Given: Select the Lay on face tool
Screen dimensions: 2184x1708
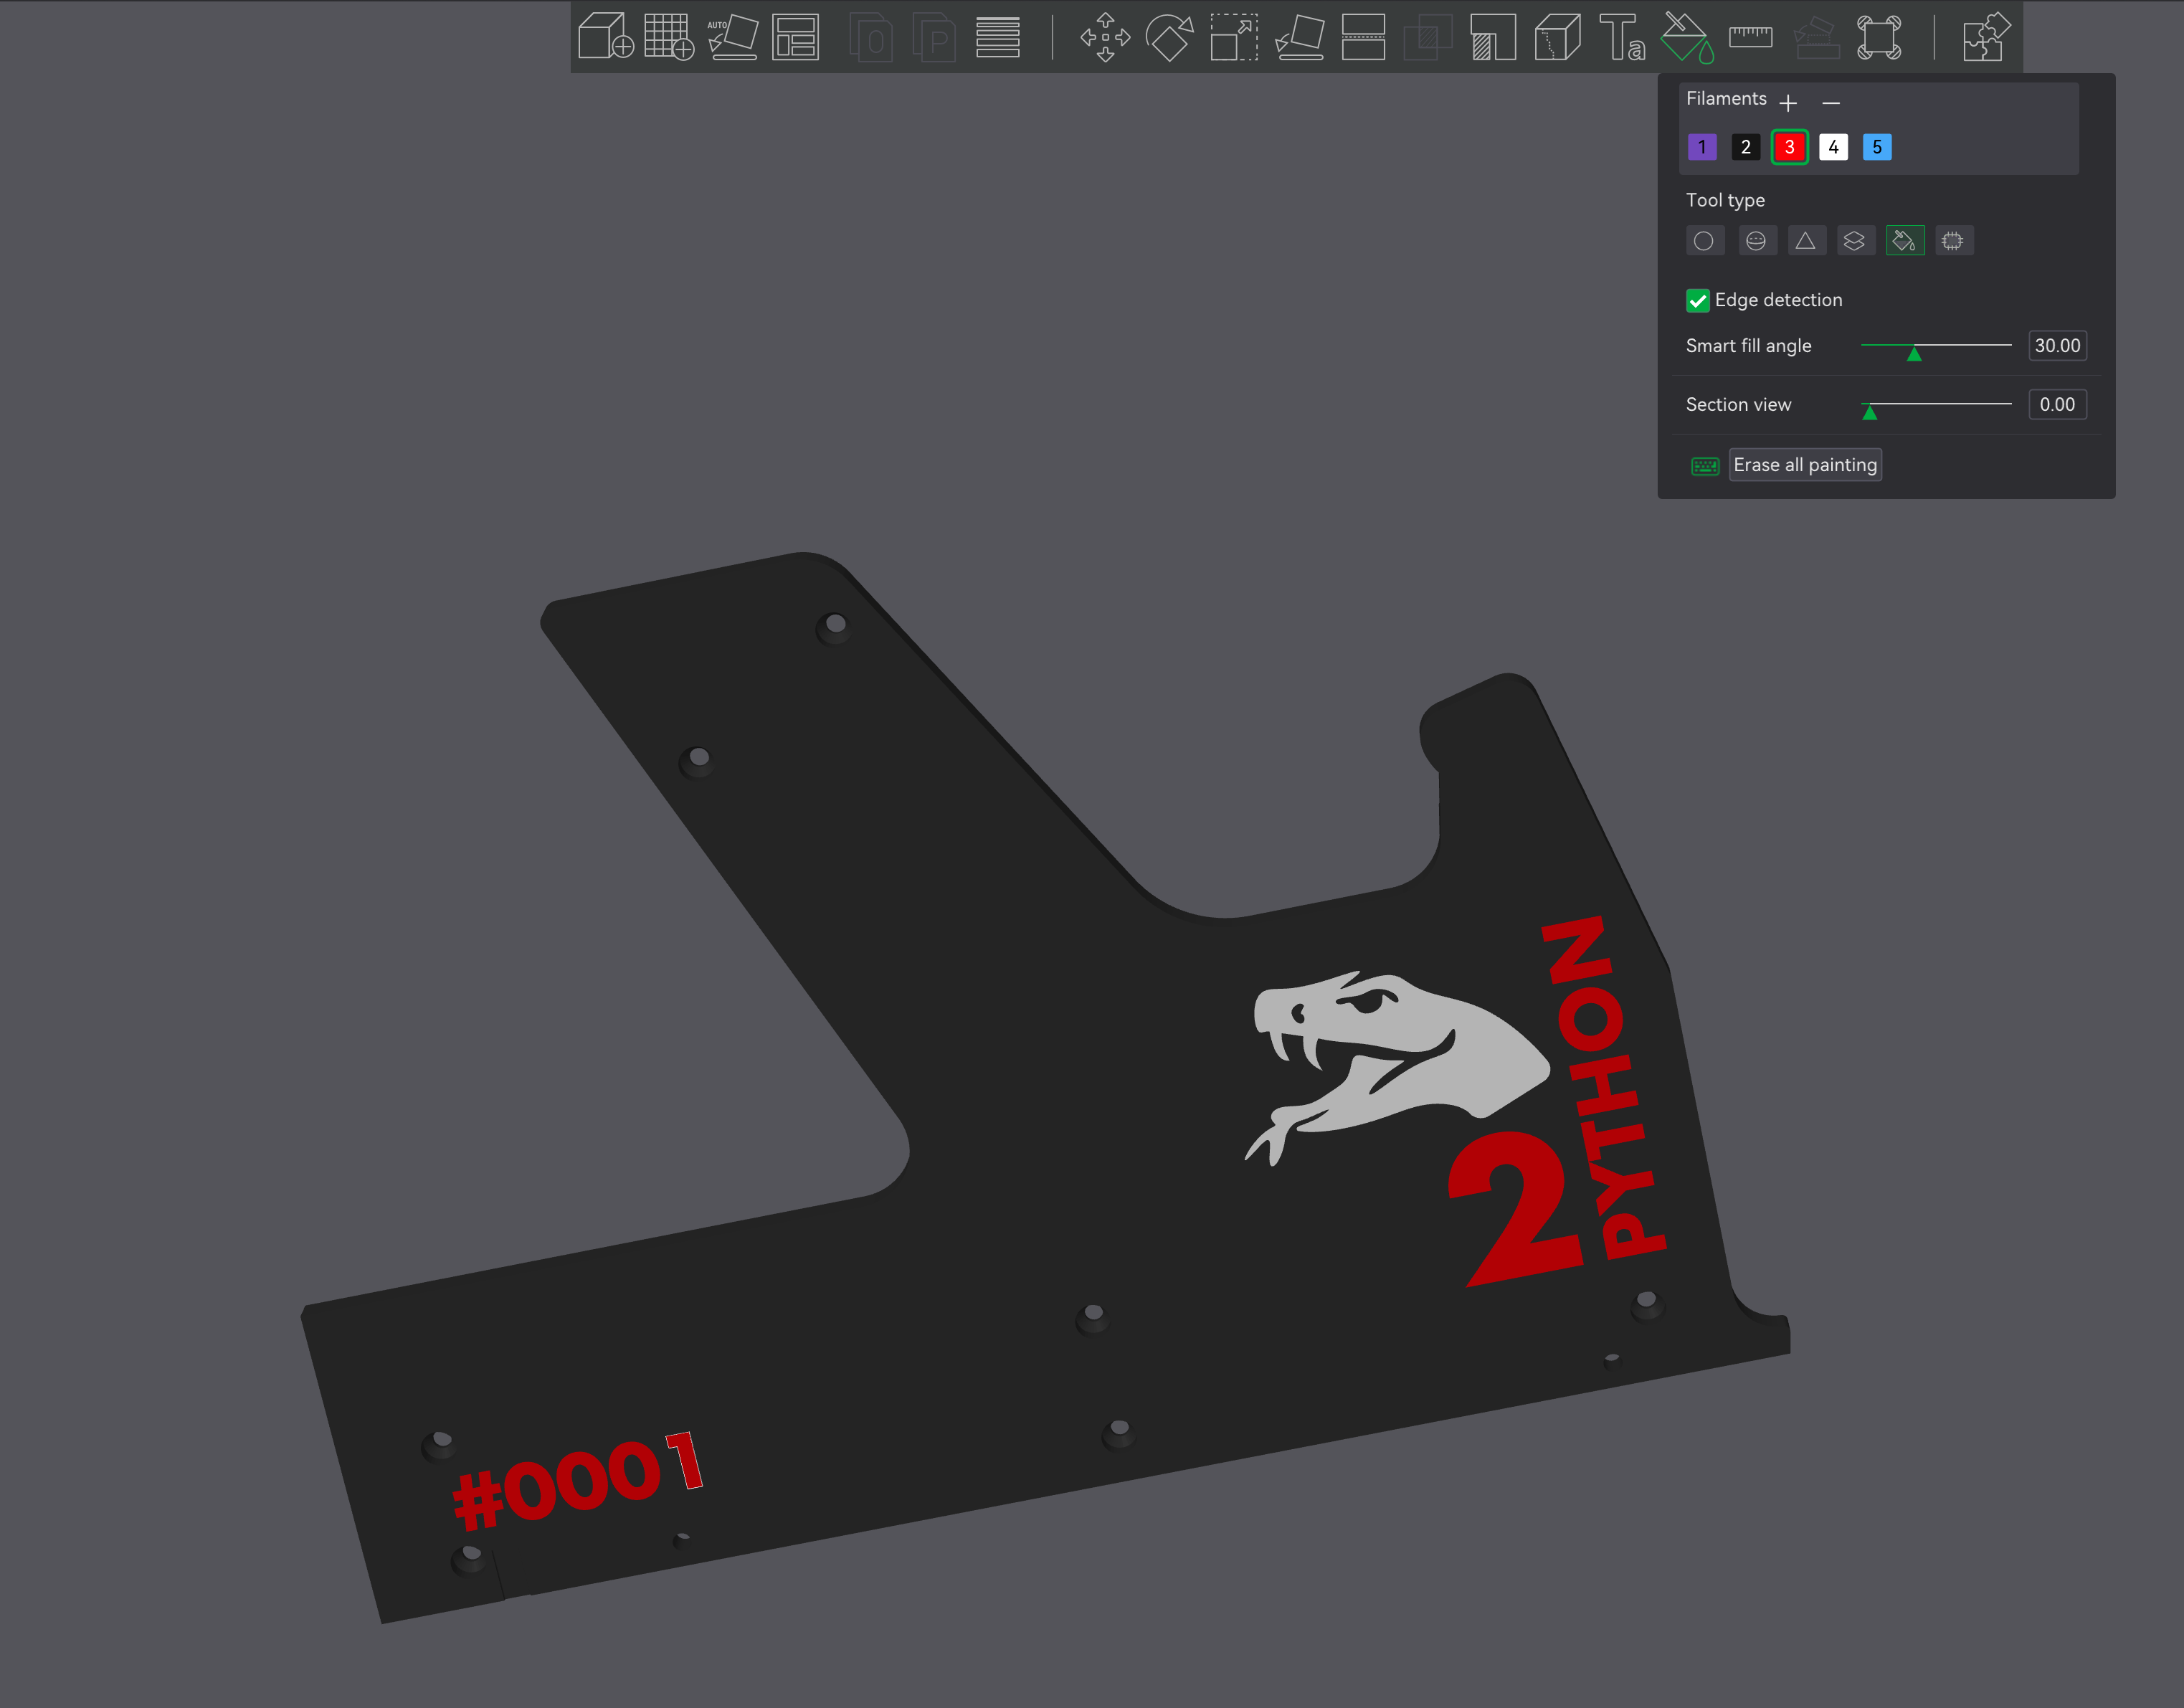Looking at the screenshot, I should tap(1300, 37).
